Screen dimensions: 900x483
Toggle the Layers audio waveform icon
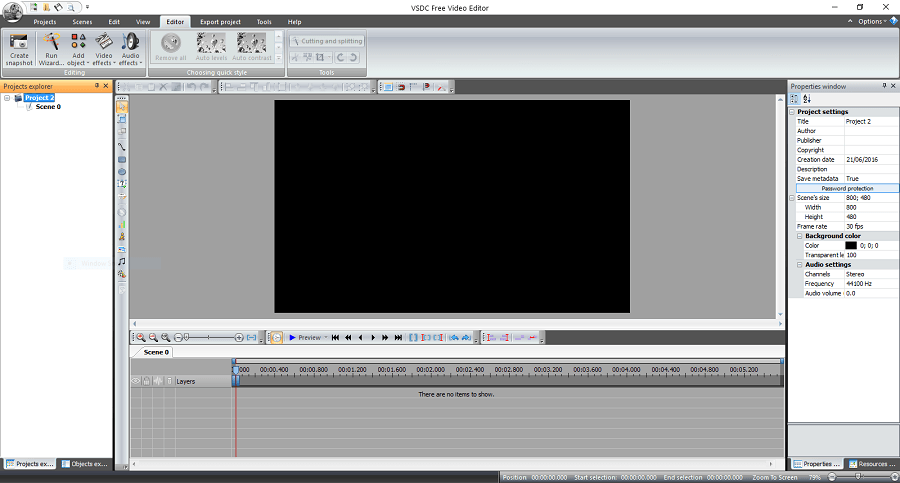158,381
